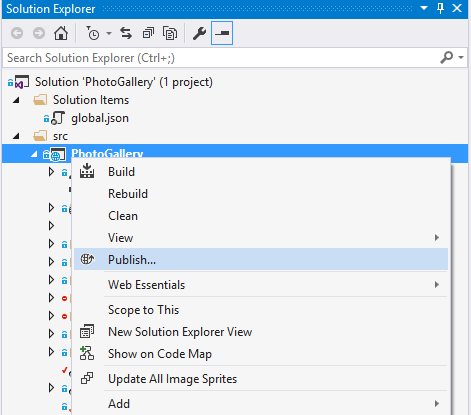This screenshot has height=415, width=471.
Task: Click the solution file icon beside Solution 'PhotoGallery'
Action: coord(21,82)
